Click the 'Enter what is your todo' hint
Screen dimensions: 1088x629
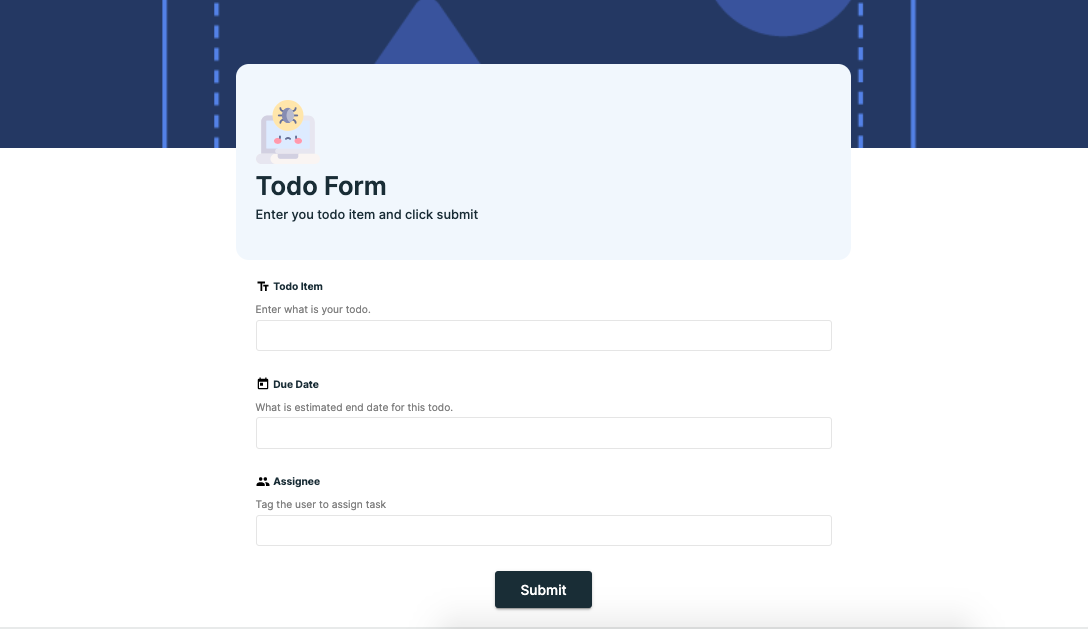313,309
